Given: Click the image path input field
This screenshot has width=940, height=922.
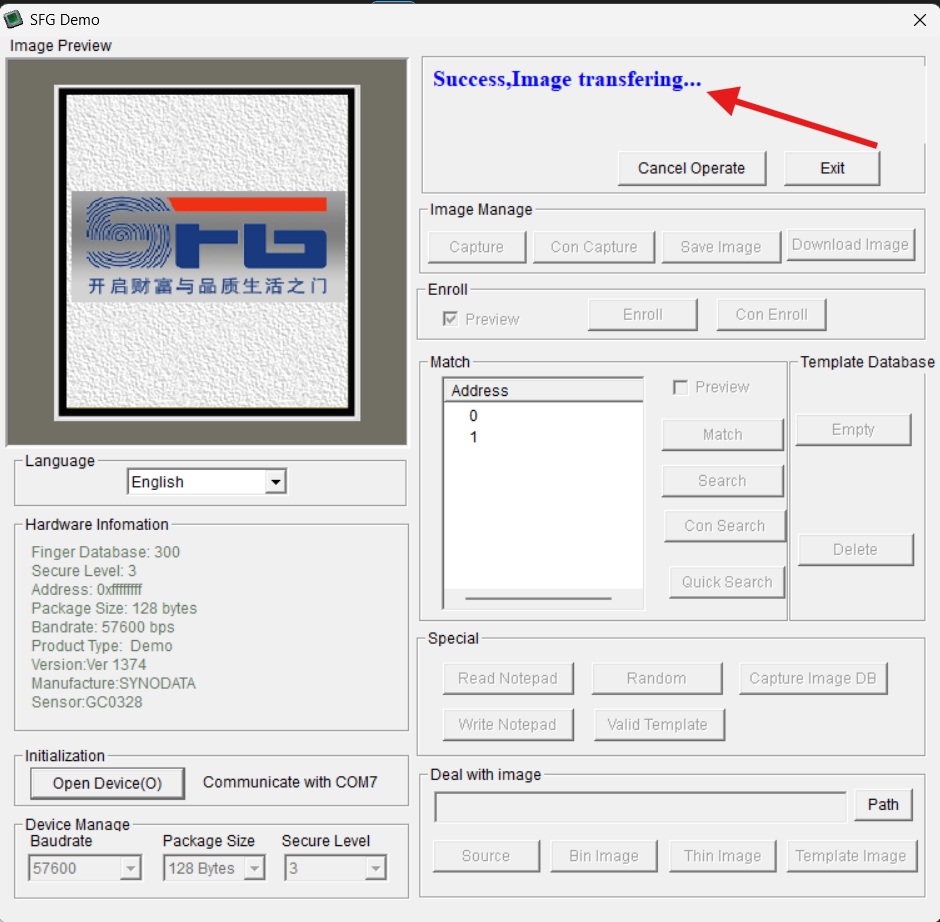Looking at the screenshot, I should coord(640,807).
